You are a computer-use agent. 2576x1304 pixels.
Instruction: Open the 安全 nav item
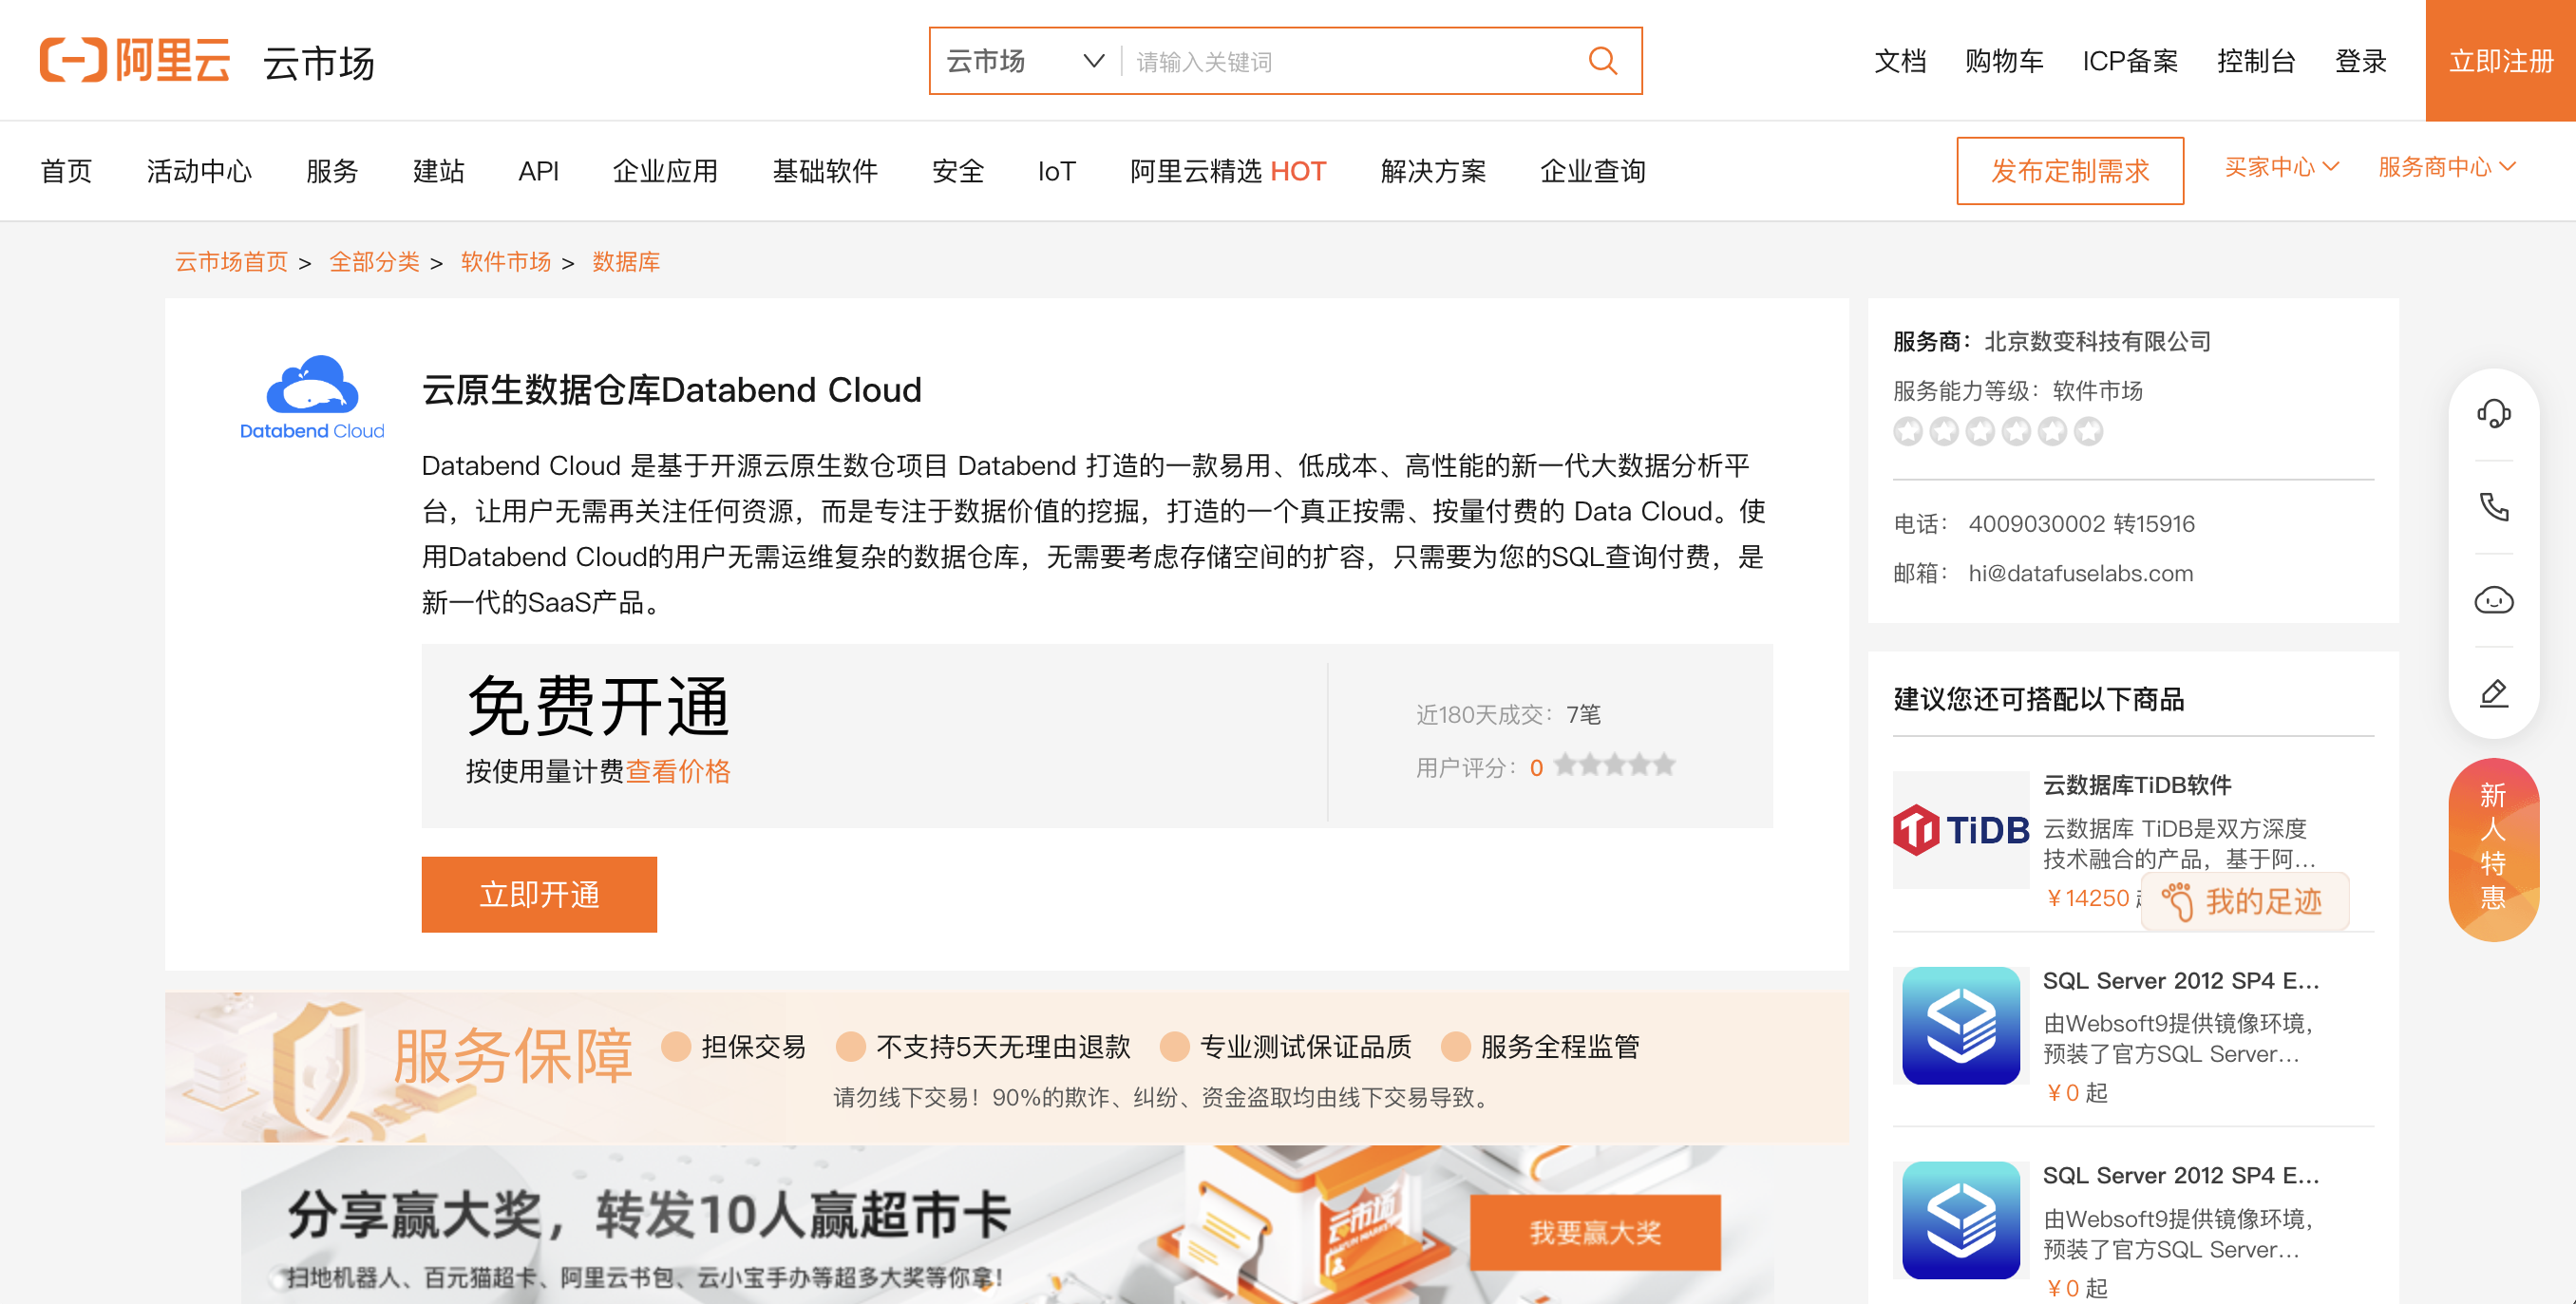tap(958, 171)
